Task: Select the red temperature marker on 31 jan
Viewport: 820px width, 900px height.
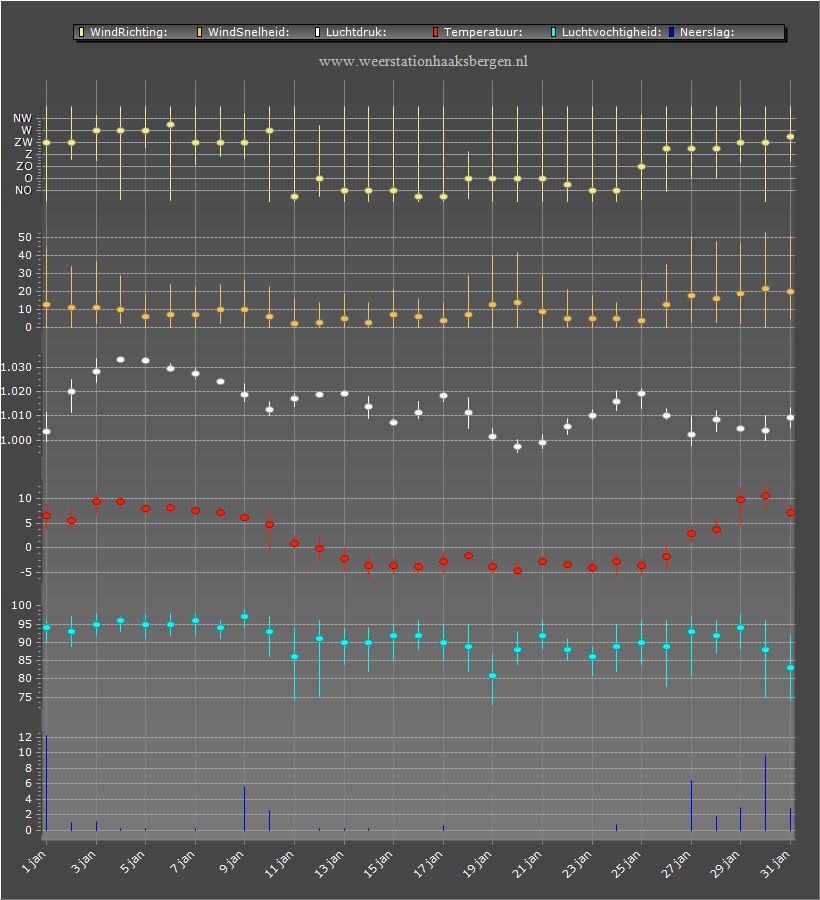Action: (x=790, y=513)
